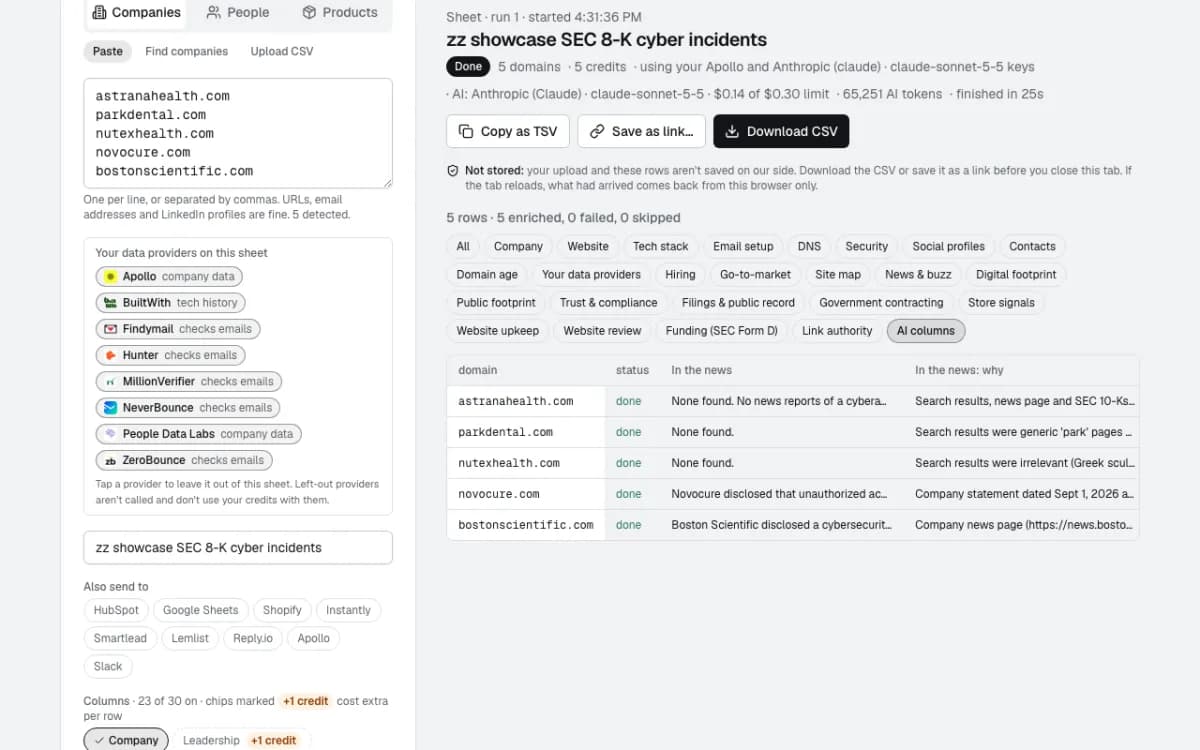
Task: Click the chain-link icon in Save as link
Action: (597, 131)
